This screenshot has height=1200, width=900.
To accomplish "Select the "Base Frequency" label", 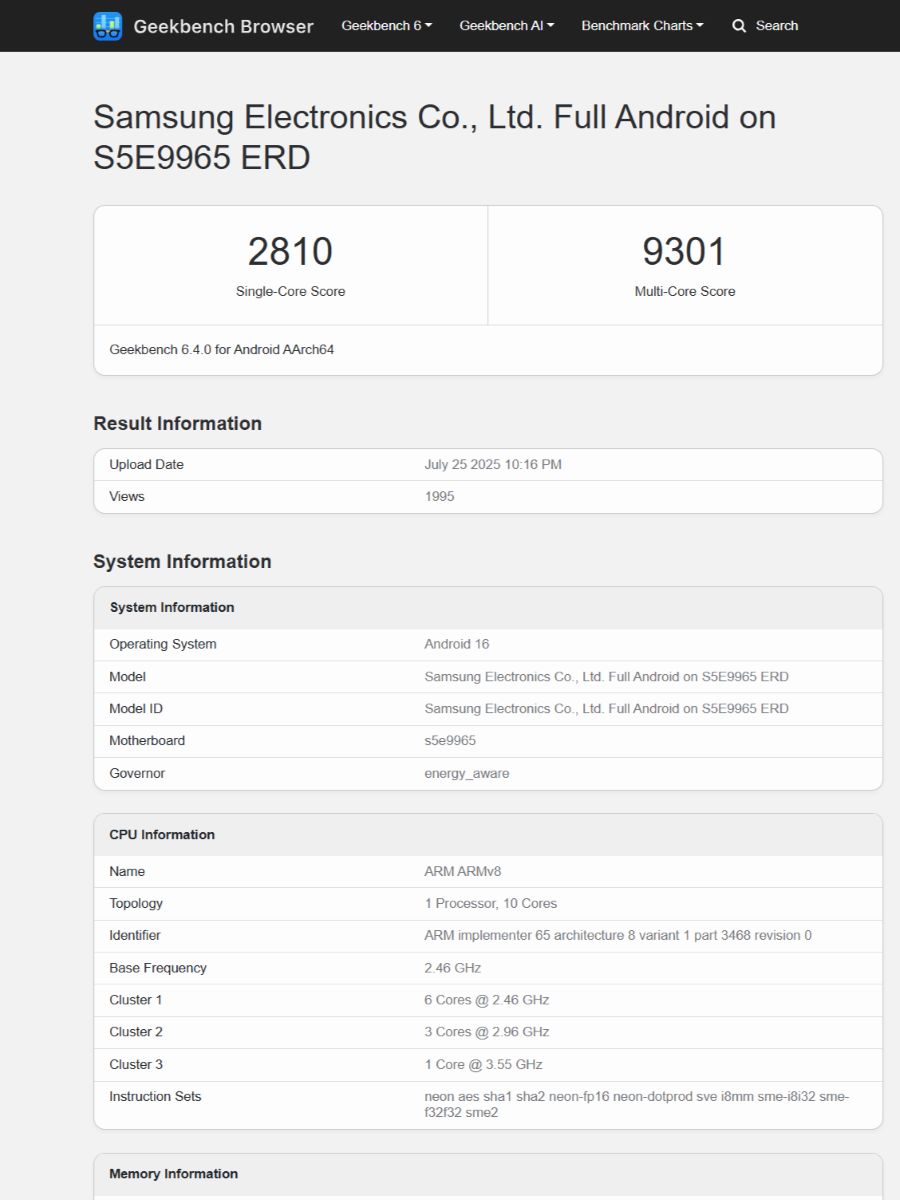I will [158, 968].
